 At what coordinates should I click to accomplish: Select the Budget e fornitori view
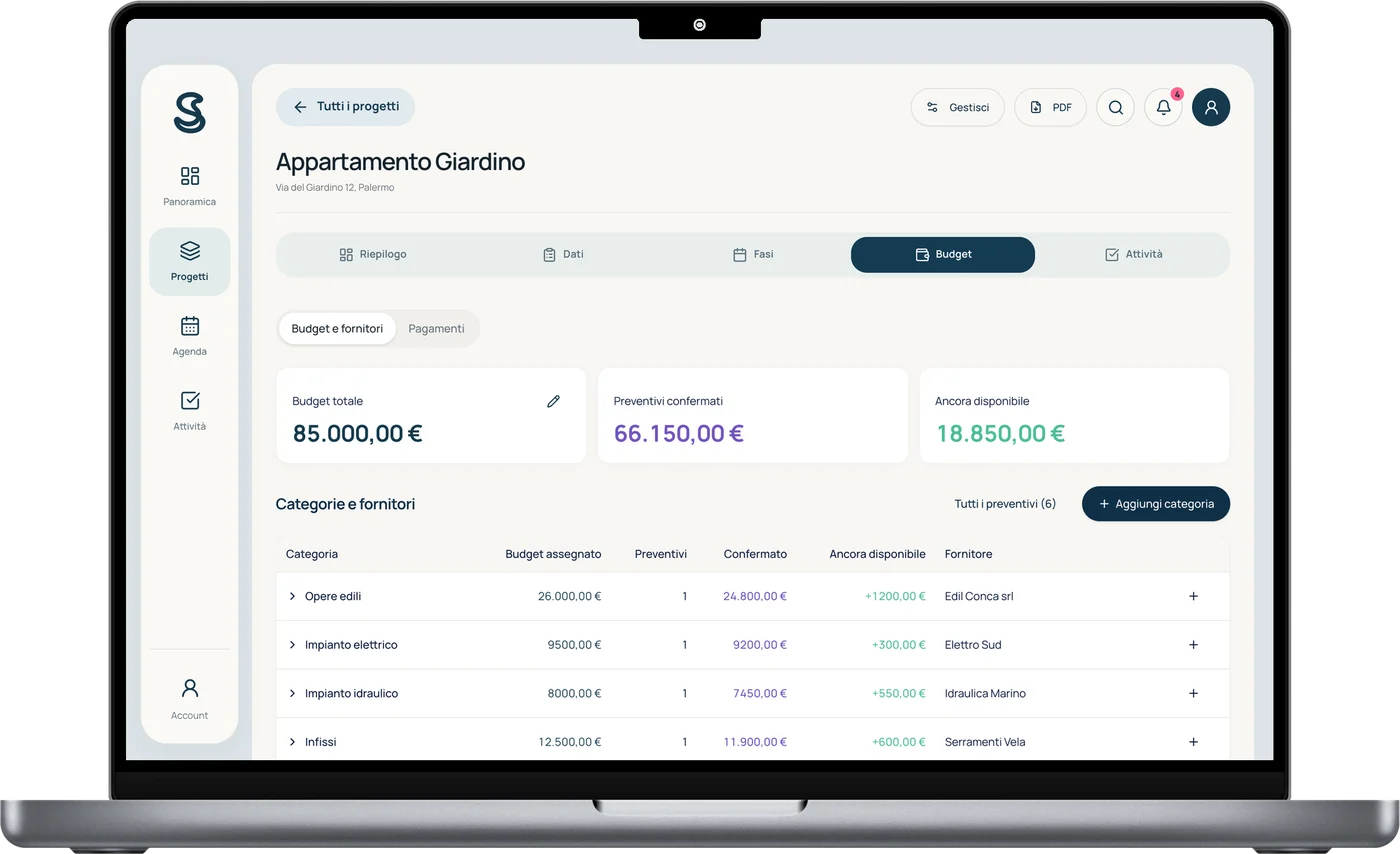337,329
